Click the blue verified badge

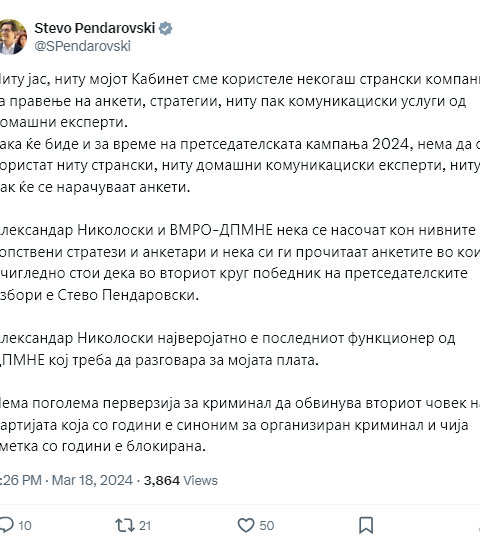(166, 29)
